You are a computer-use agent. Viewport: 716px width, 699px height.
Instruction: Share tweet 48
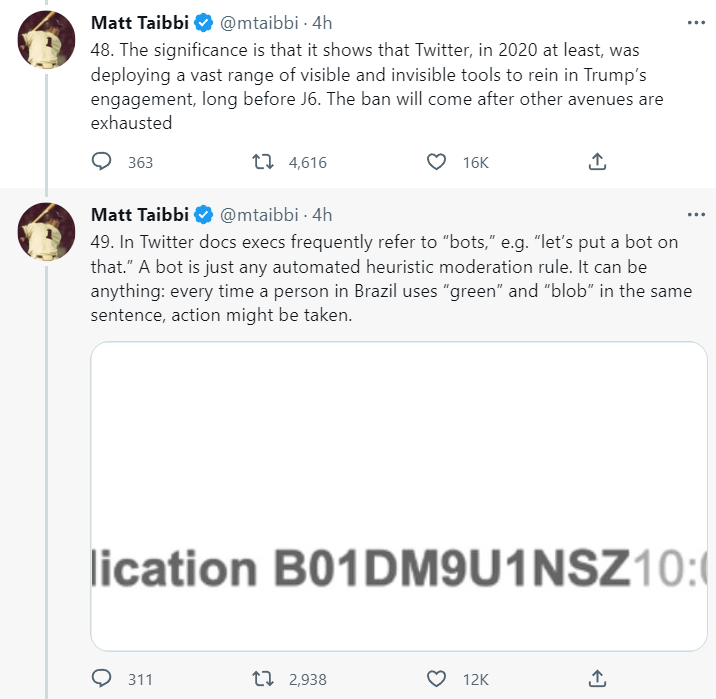point(596,162)
